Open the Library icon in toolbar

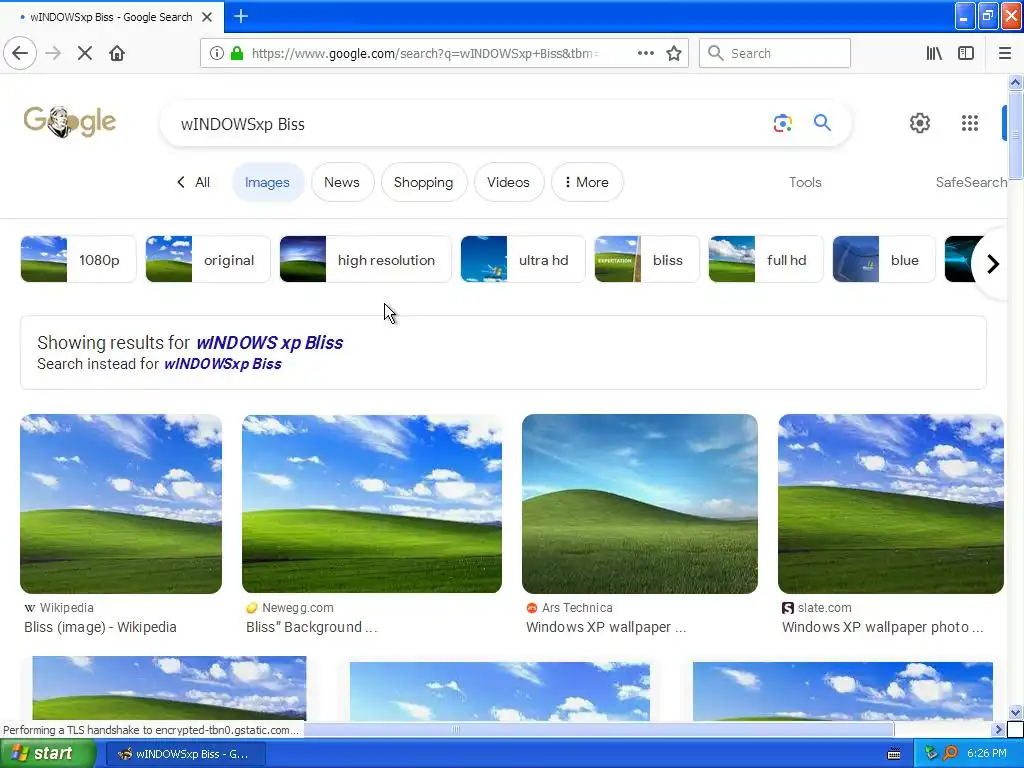(x=934, y=53)
